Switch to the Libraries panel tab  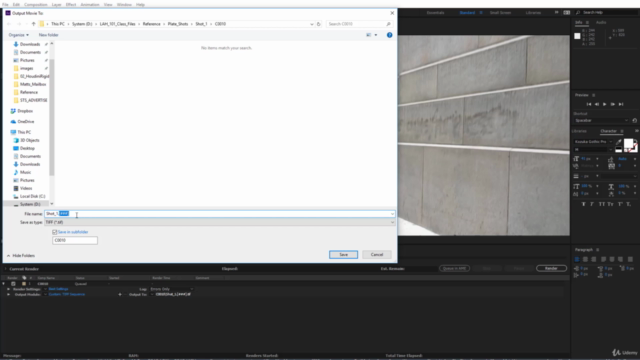[579, 131]
